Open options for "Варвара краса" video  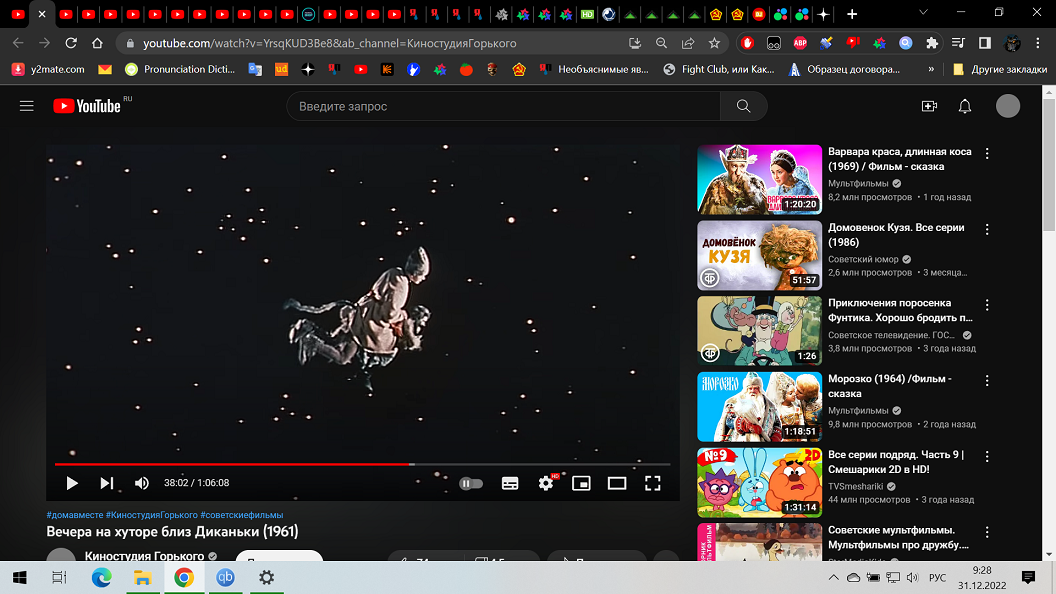[x=987, y=154]
